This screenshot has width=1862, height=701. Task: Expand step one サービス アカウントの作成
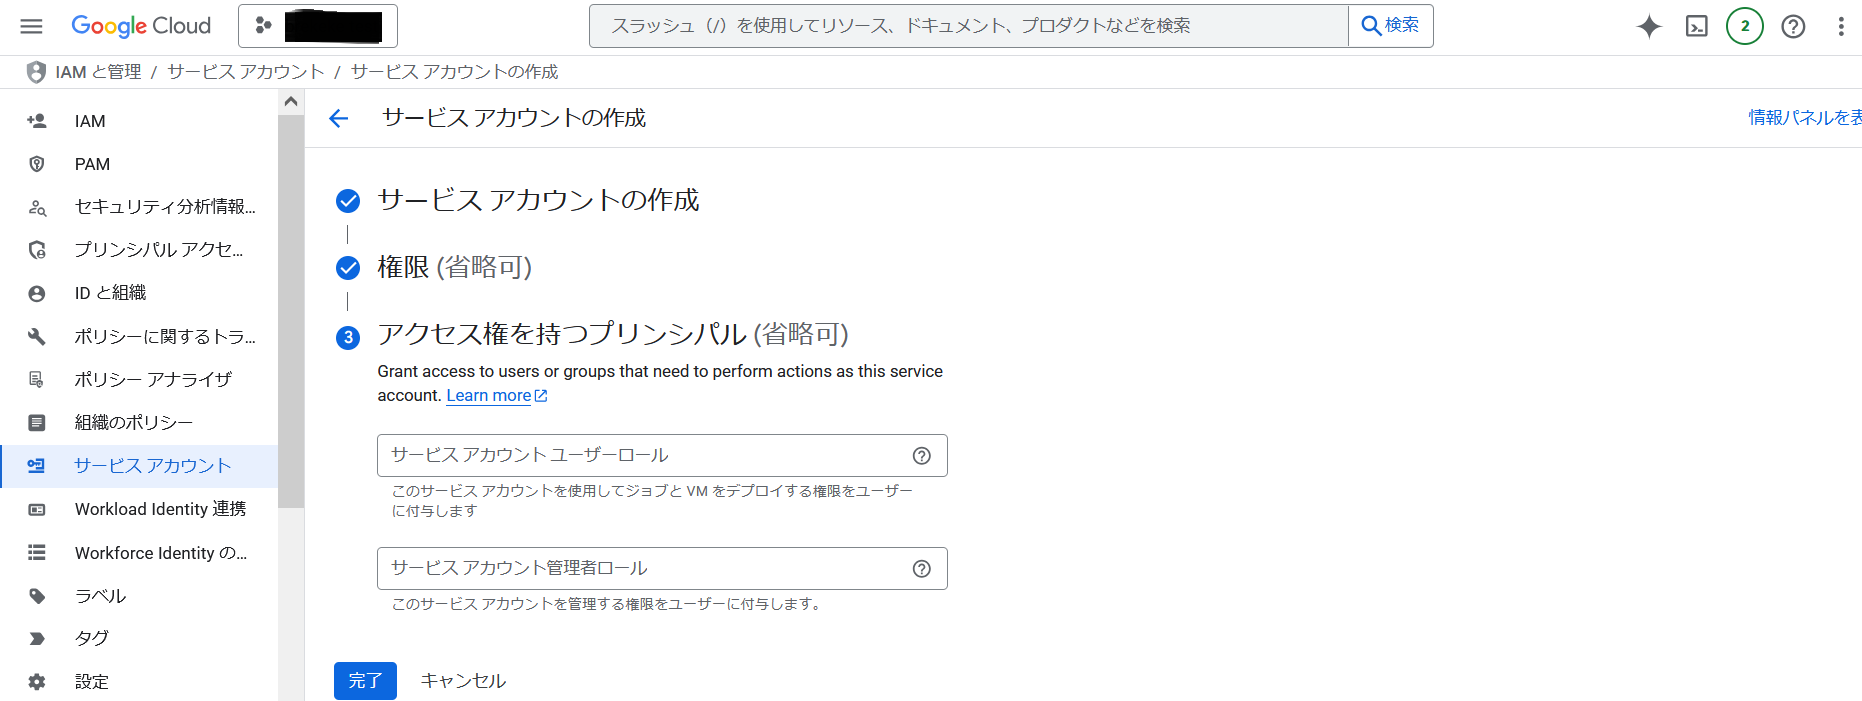[538, 201]
